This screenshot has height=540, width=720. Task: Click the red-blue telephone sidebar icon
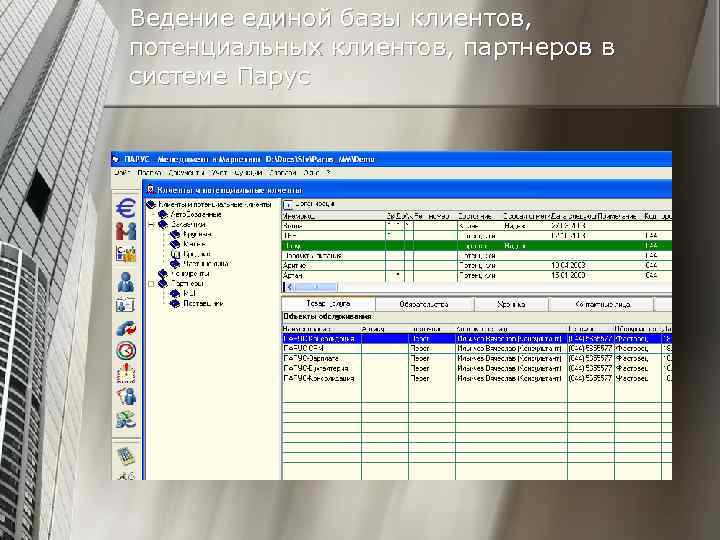126,328
